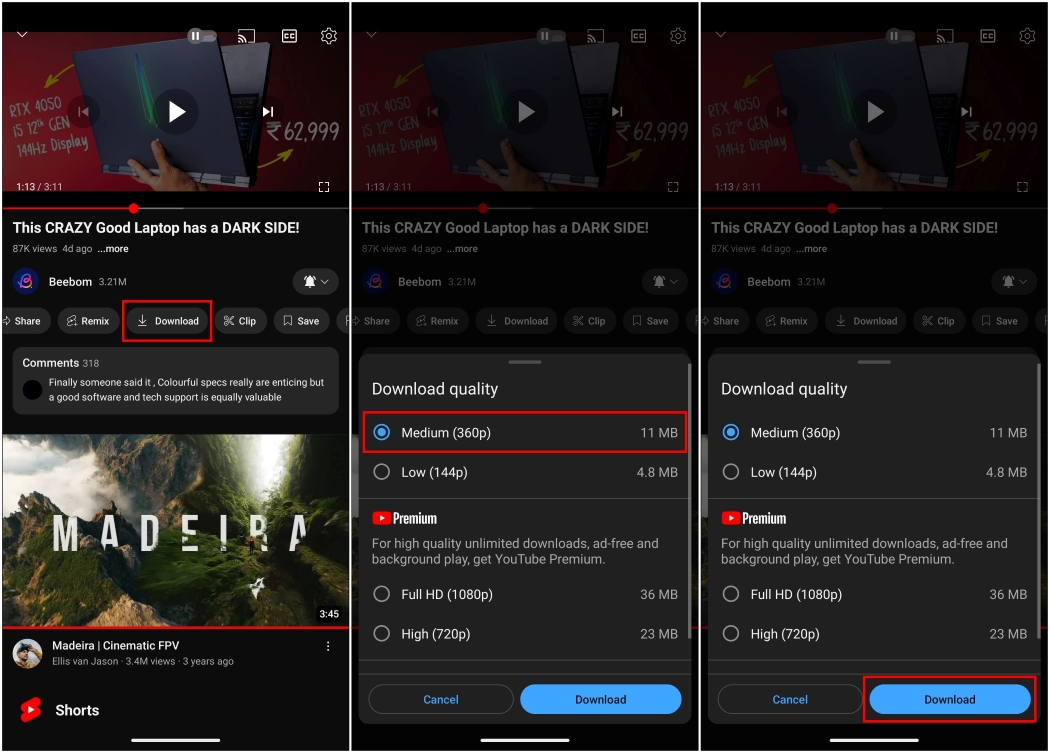The width and height of the screenshot is (1050, 753).
Task: Enter fullscreen using the expand icon
Action: pyautogui.click(x=325, y=186)
